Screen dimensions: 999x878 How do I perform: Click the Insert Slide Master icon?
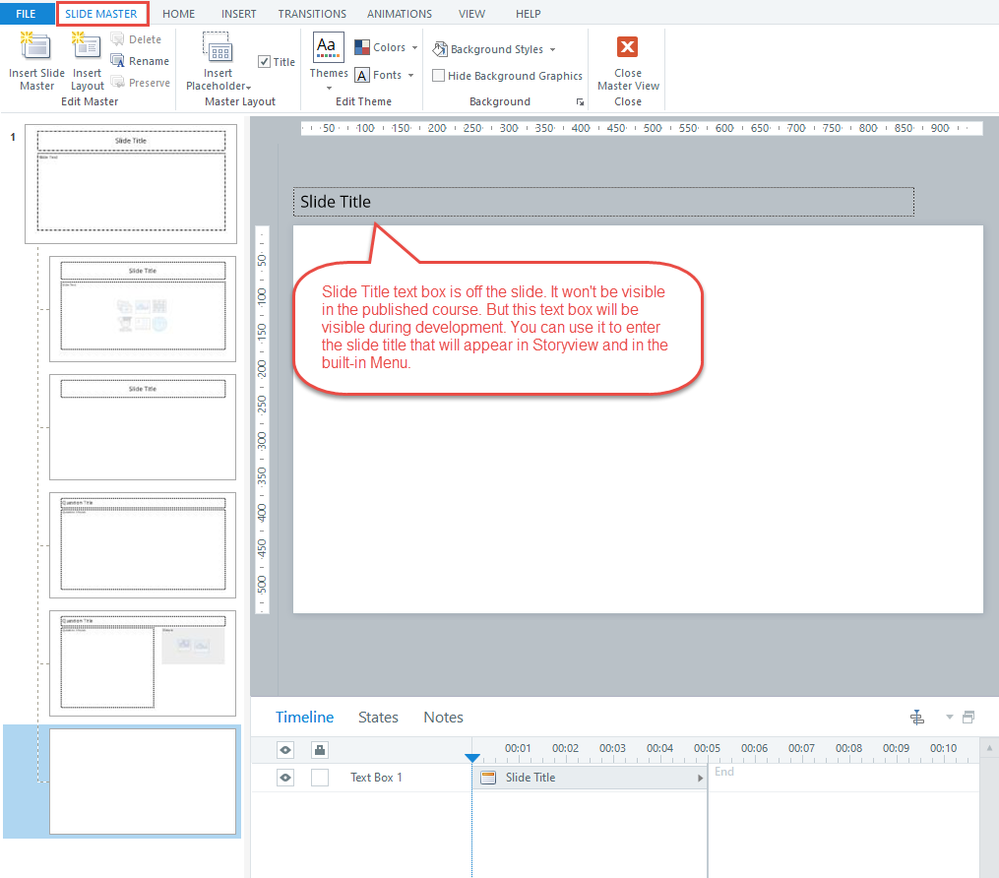coord(37,47)
